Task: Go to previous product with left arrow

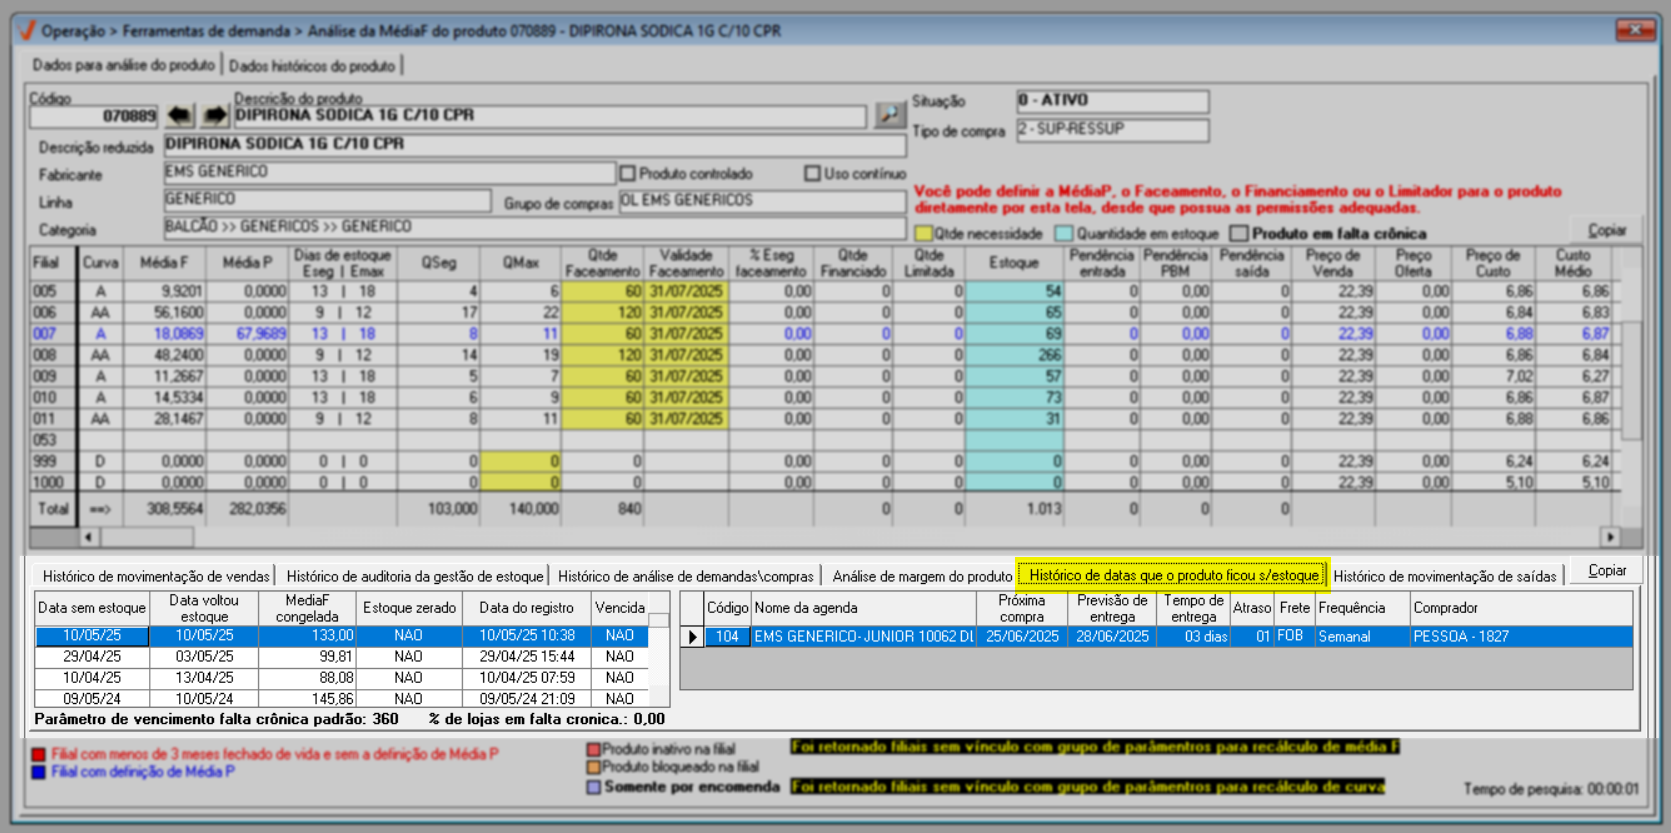Action: pyautogui.click(x=180, y=116)
